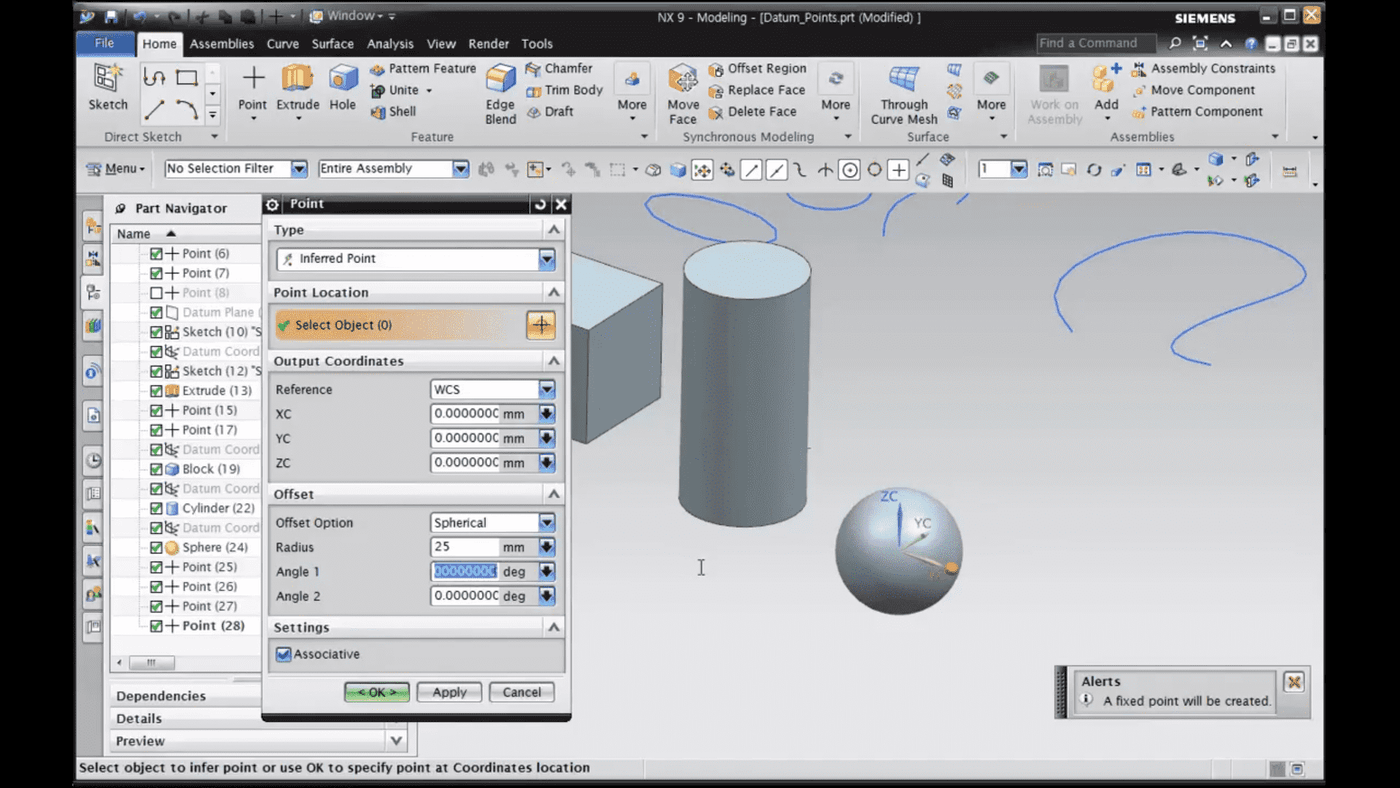The height and width of the screenshot is (788, 1400).
Task: Toggle the Associative checkbox
Action: click(x=284, y=654)
